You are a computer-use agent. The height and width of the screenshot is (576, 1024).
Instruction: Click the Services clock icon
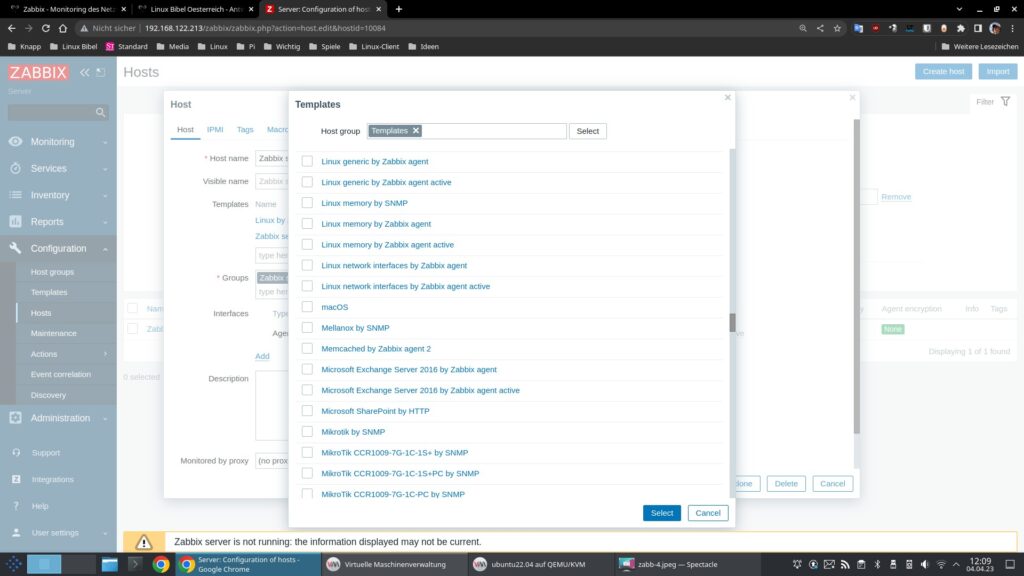16,168
